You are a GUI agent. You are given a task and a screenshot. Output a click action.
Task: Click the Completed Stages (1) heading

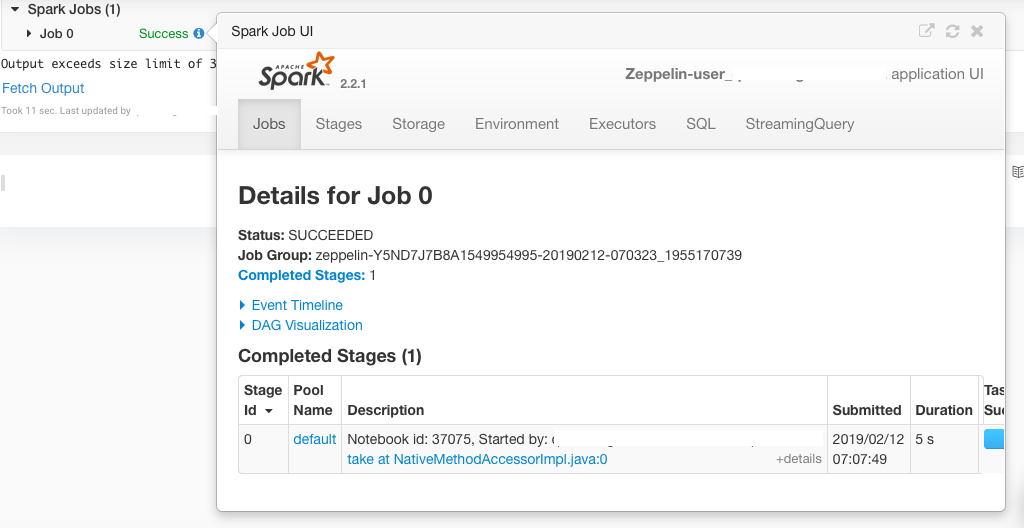330,356
